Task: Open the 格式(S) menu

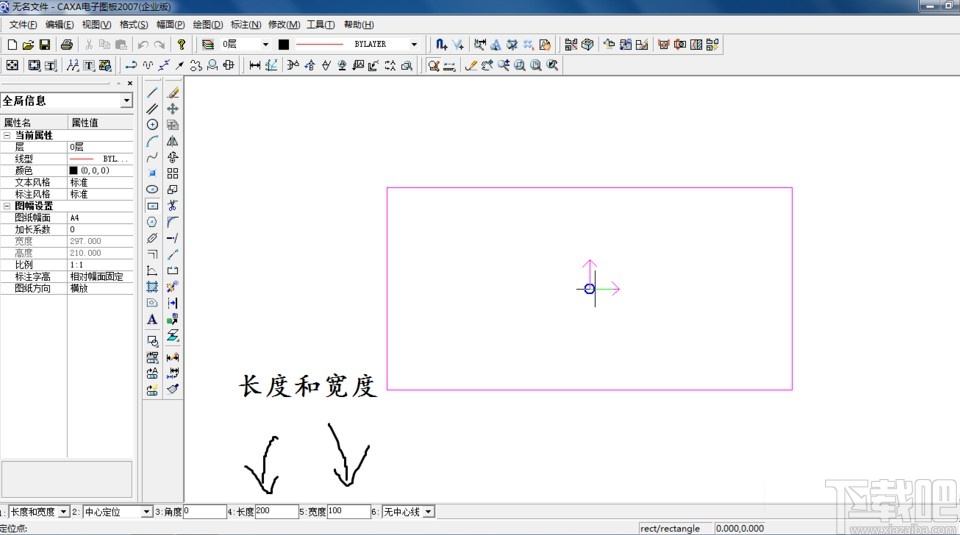Action: pyautogui.click(x=133, y=24)
